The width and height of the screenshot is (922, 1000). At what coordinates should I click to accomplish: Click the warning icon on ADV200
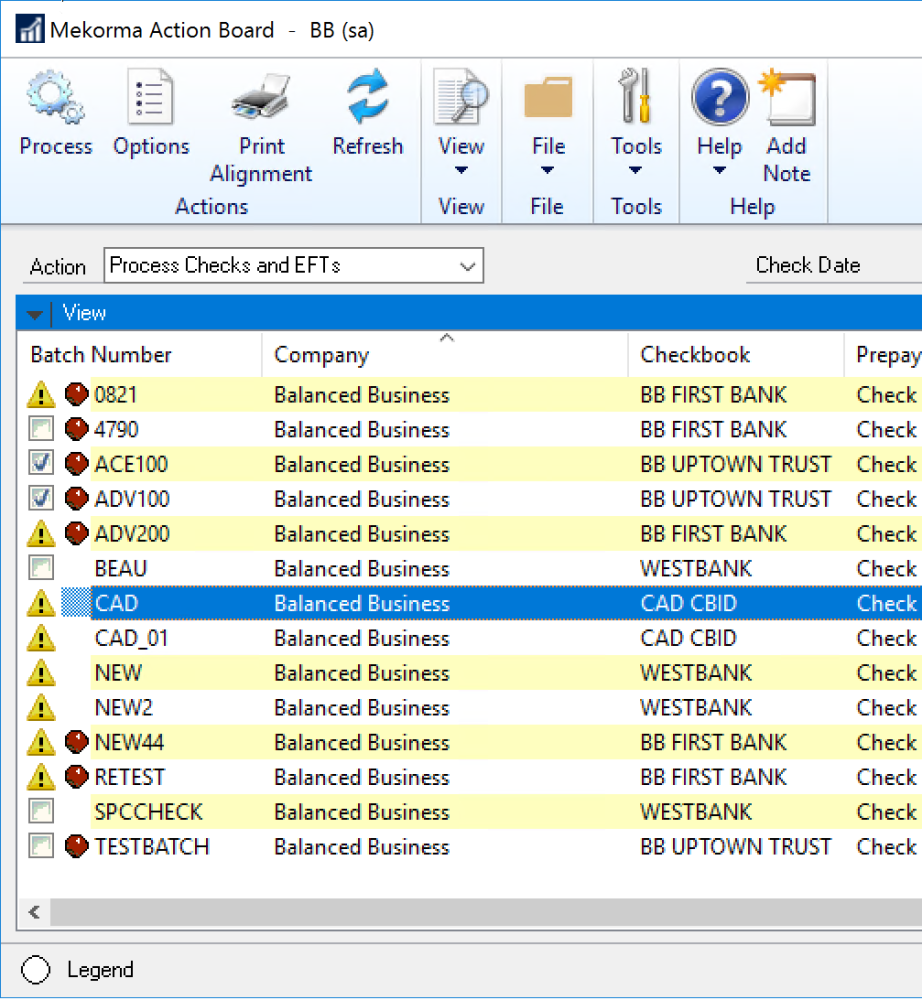click(41, 534)
